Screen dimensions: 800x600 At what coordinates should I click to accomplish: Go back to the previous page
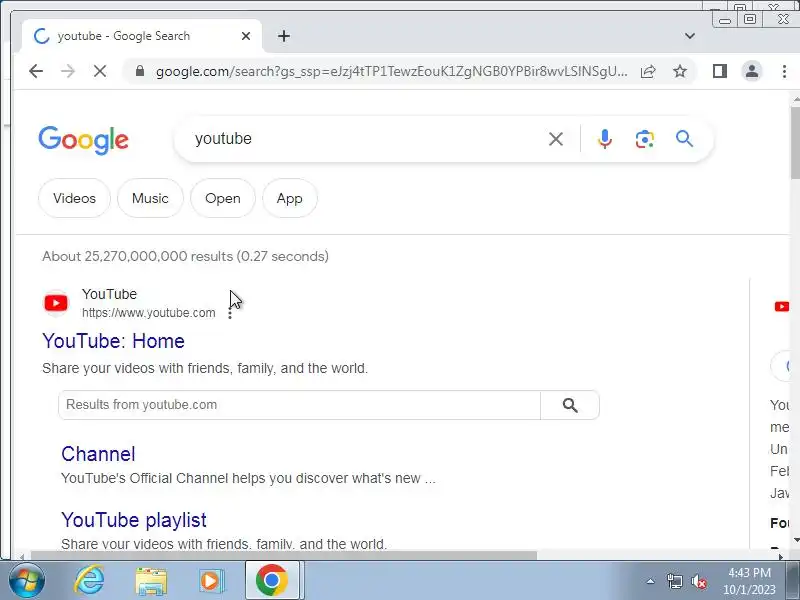pos(36,71)
